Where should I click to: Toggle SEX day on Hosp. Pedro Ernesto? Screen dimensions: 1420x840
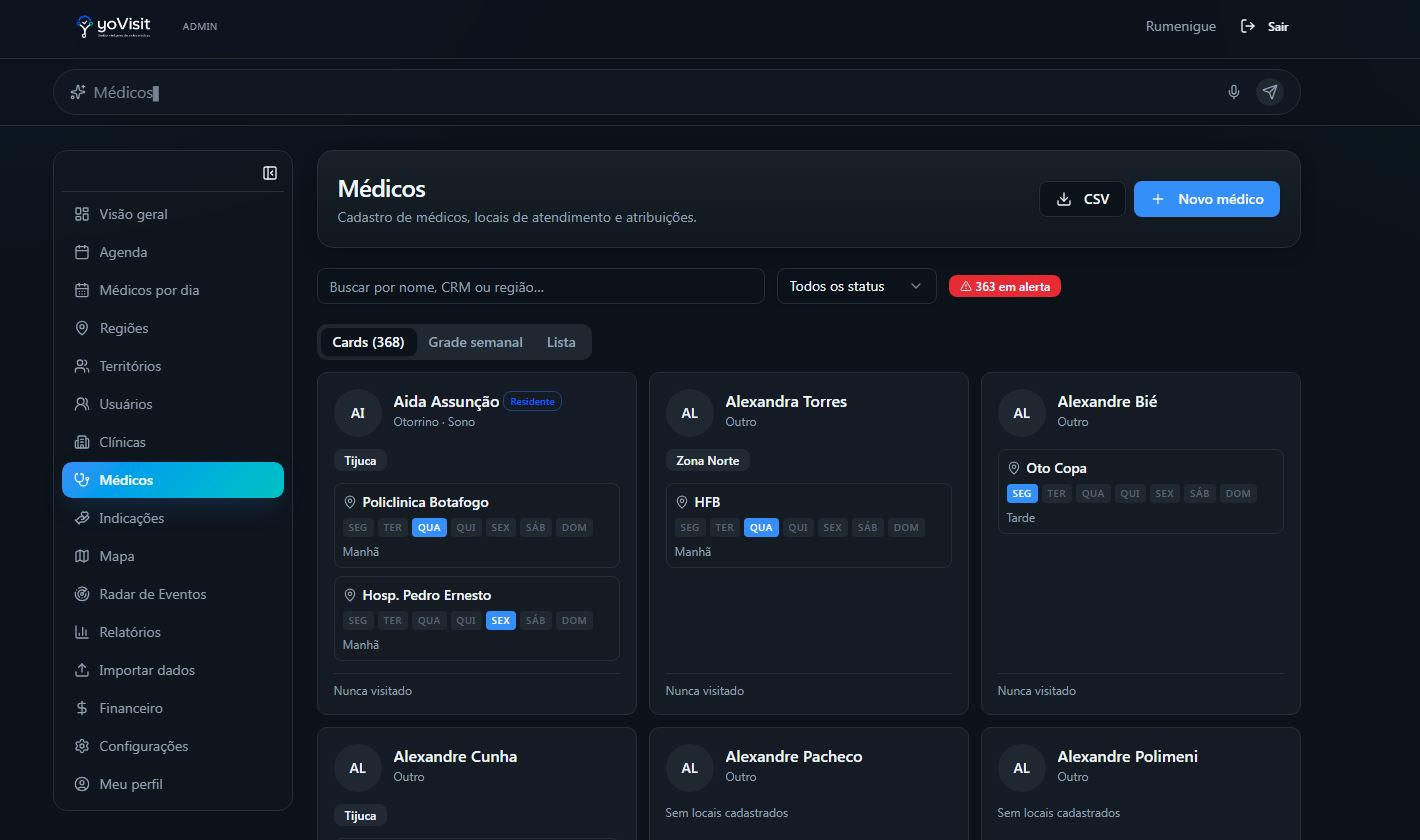[x=501, y=620]
